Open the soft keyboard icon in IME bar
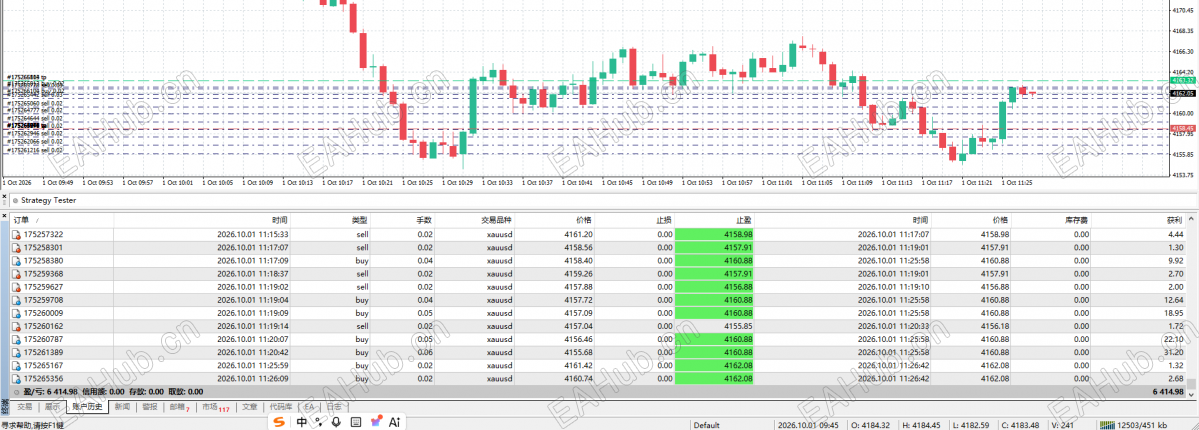1199x430 pixels. point(356,422)
